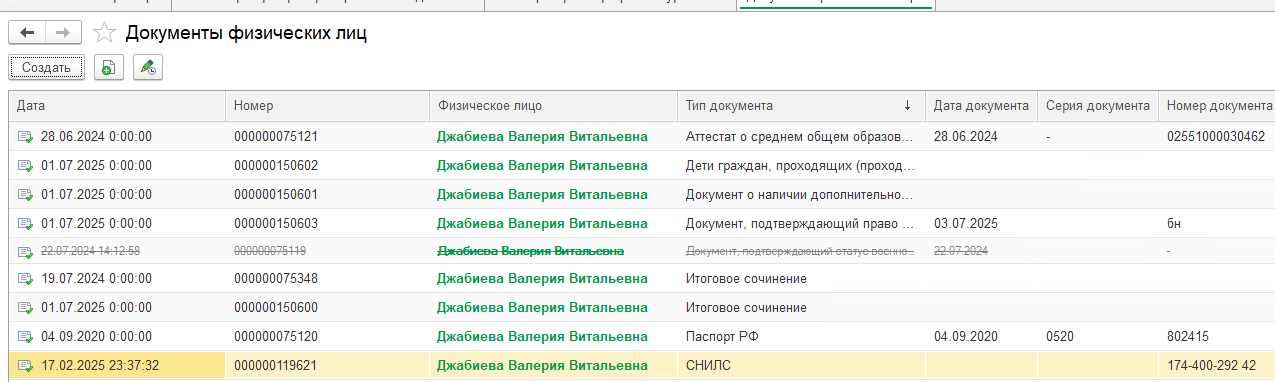The height and width of the screenshot is (382, 1275).
Task: Select passport number 802415 cell
Action: click(1187, 337)
